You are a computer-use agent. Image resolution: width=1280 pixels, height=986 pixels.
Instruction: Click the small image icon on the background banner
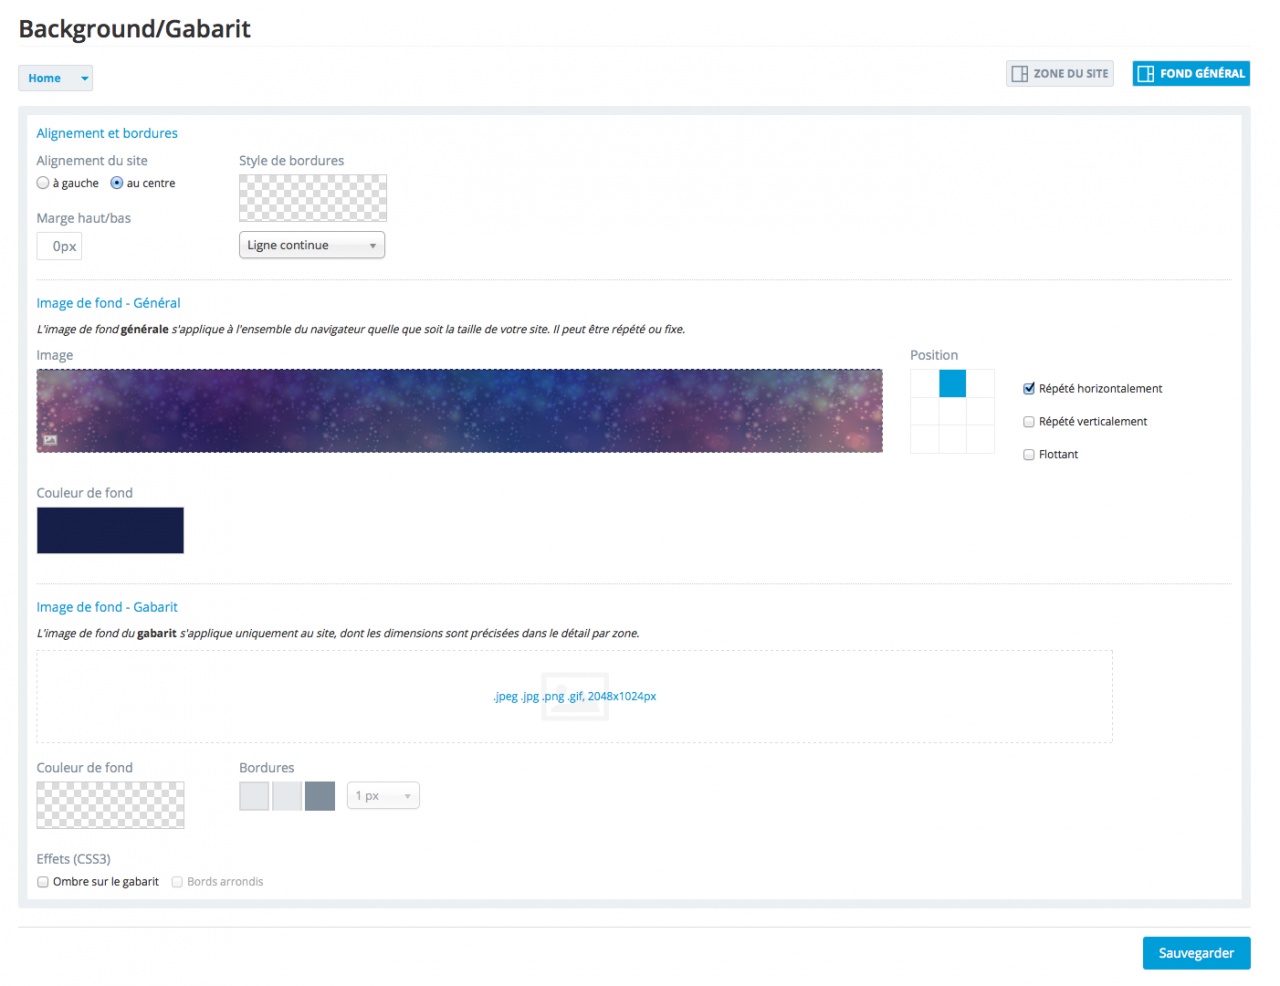click(x=50, y=440)
